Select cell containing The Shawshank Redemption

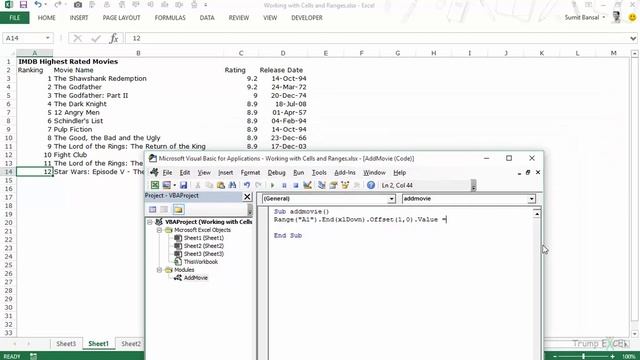point(138,78)
